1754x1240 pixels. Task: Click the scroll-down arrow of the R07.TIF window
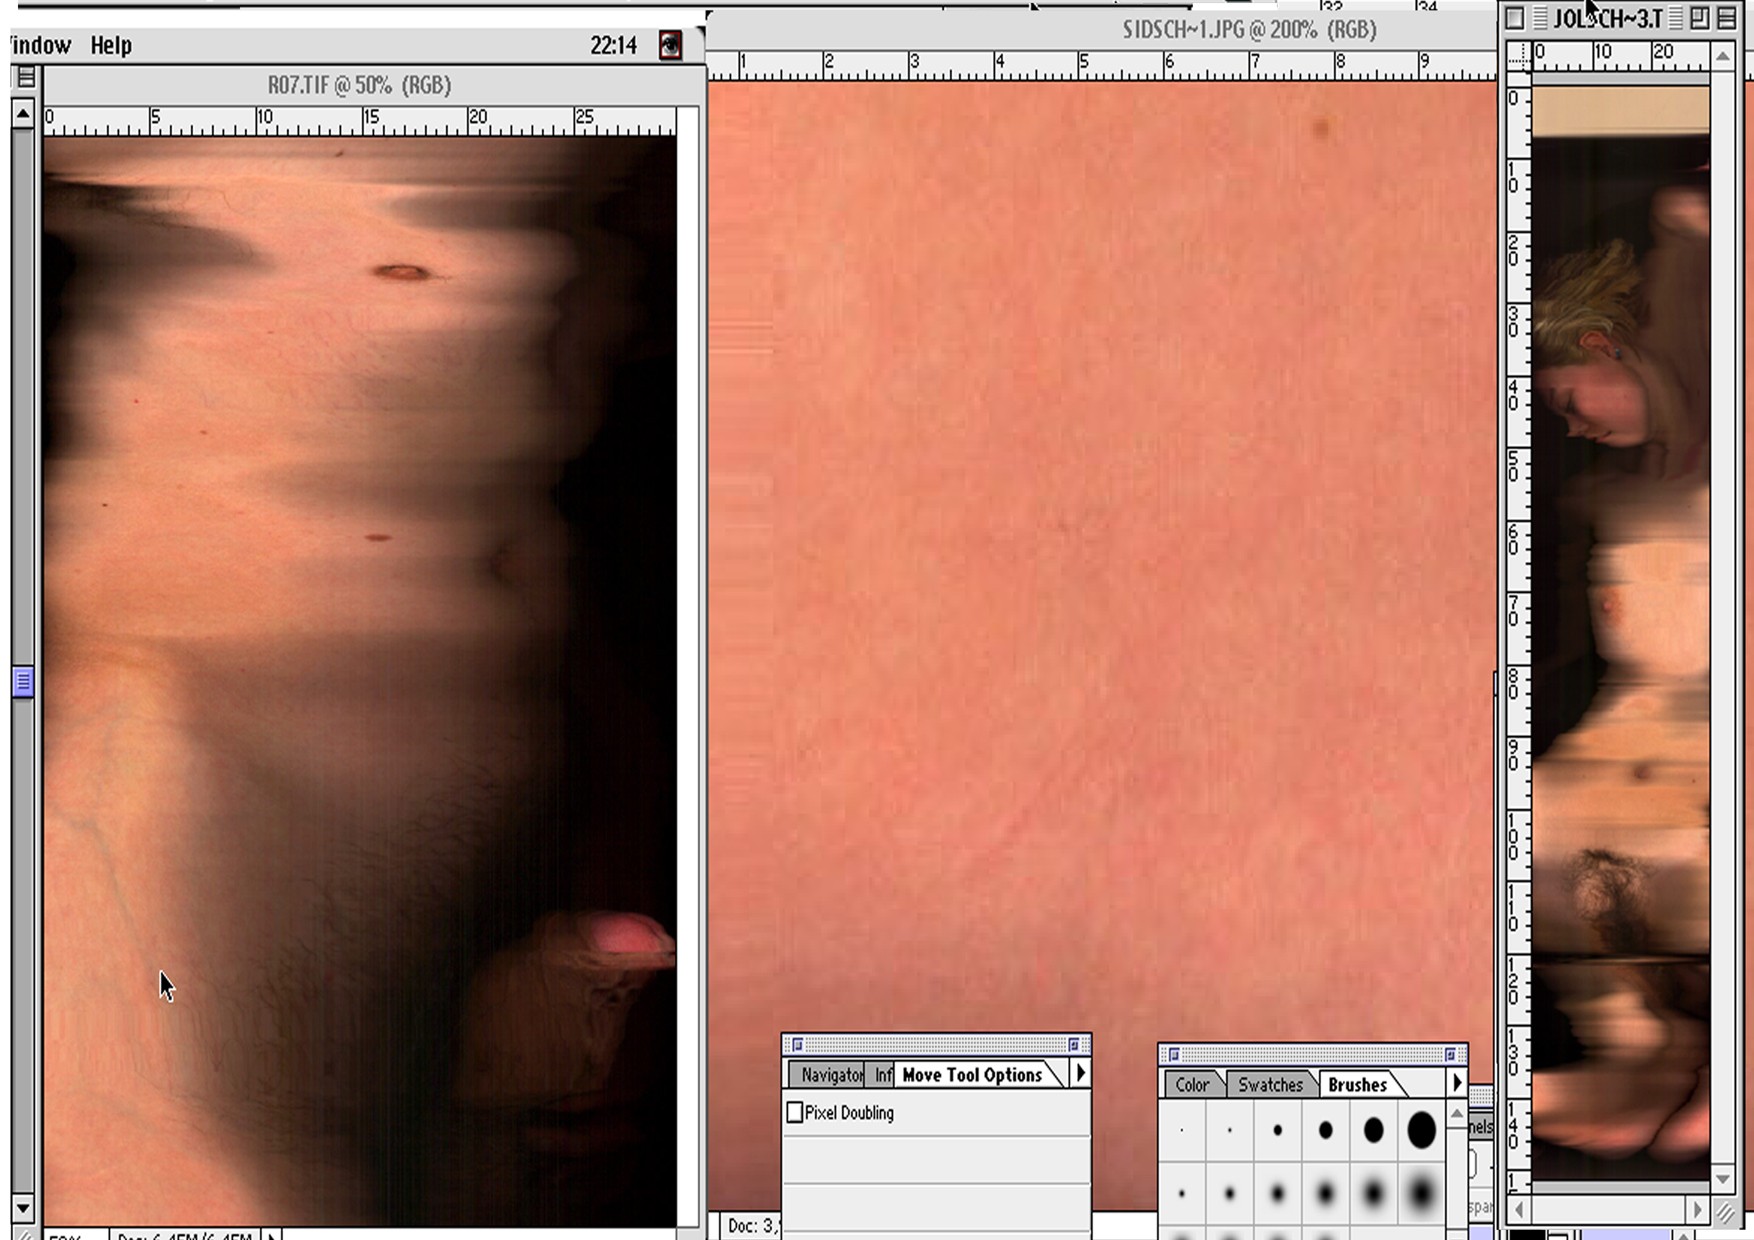[x=23, y=1207]
